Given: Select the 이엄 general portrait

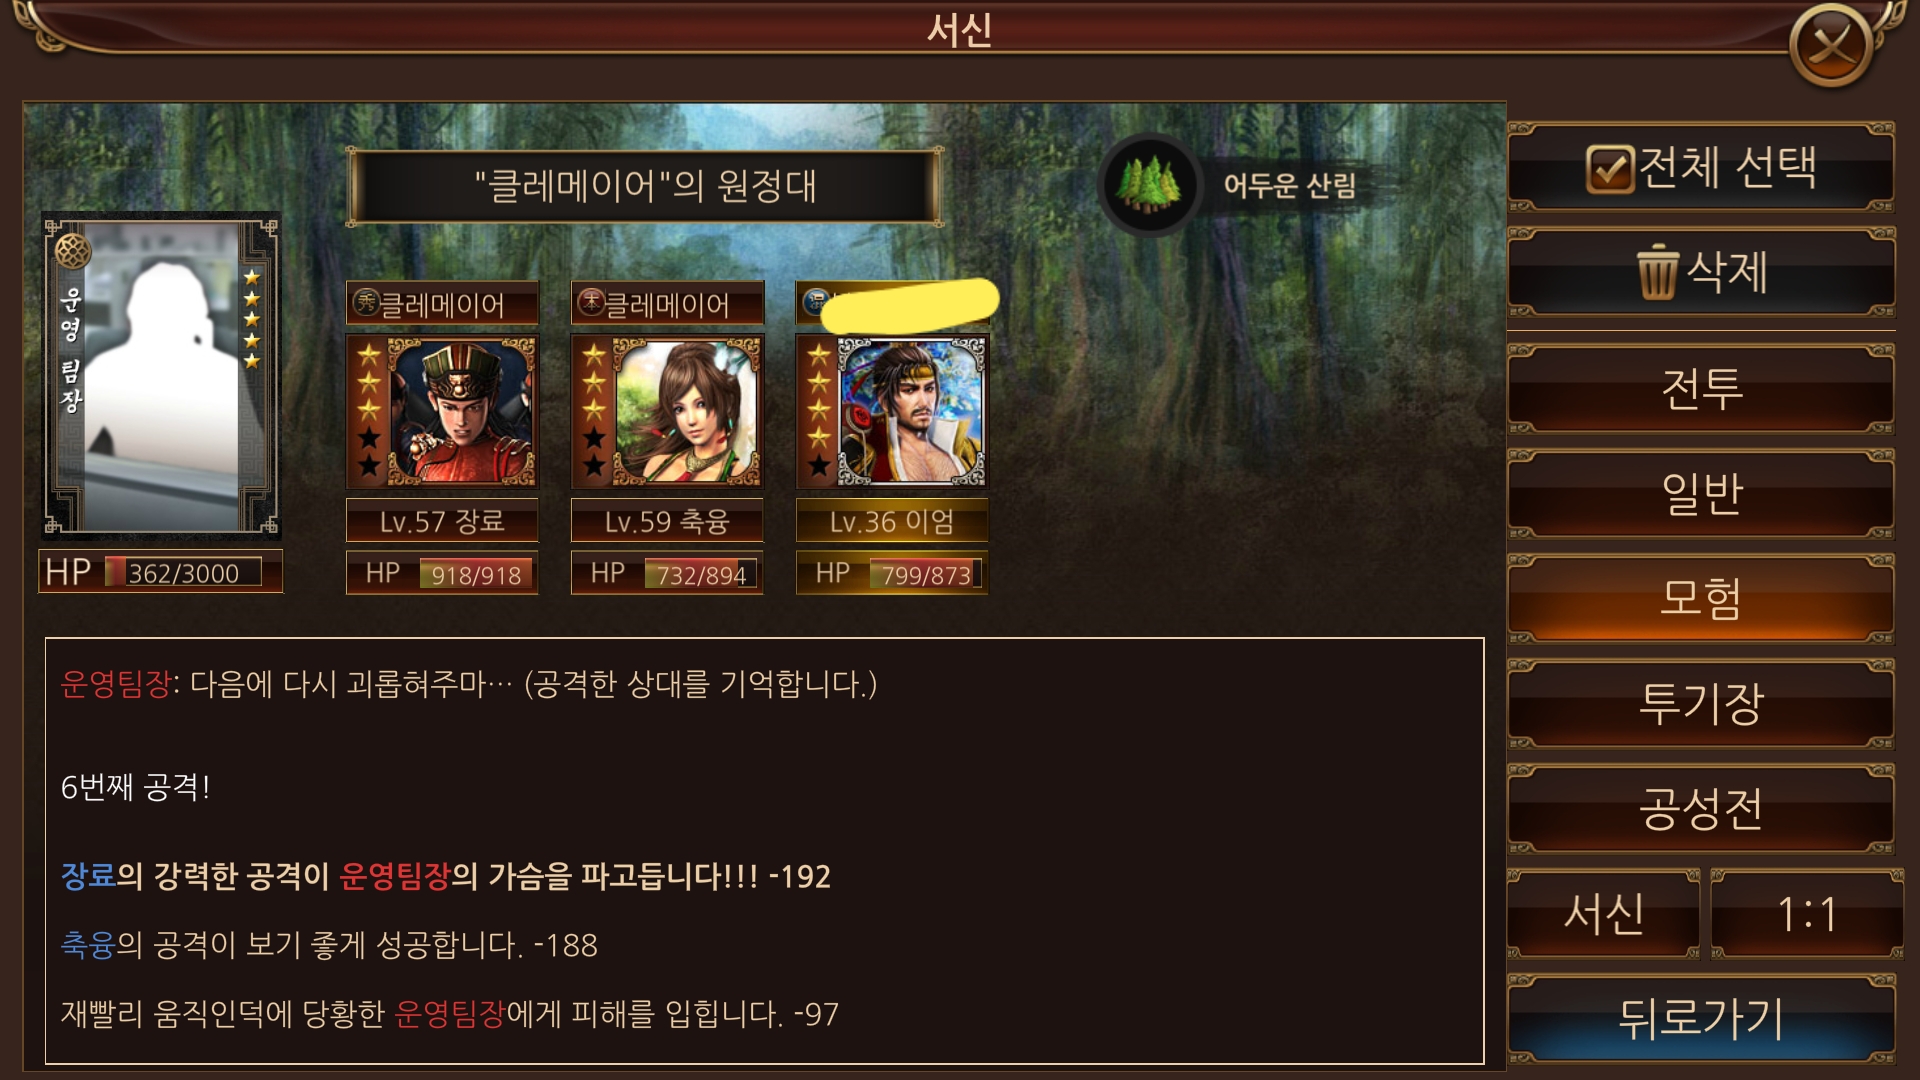Looking at the screenshot, I should click(892, 410).
